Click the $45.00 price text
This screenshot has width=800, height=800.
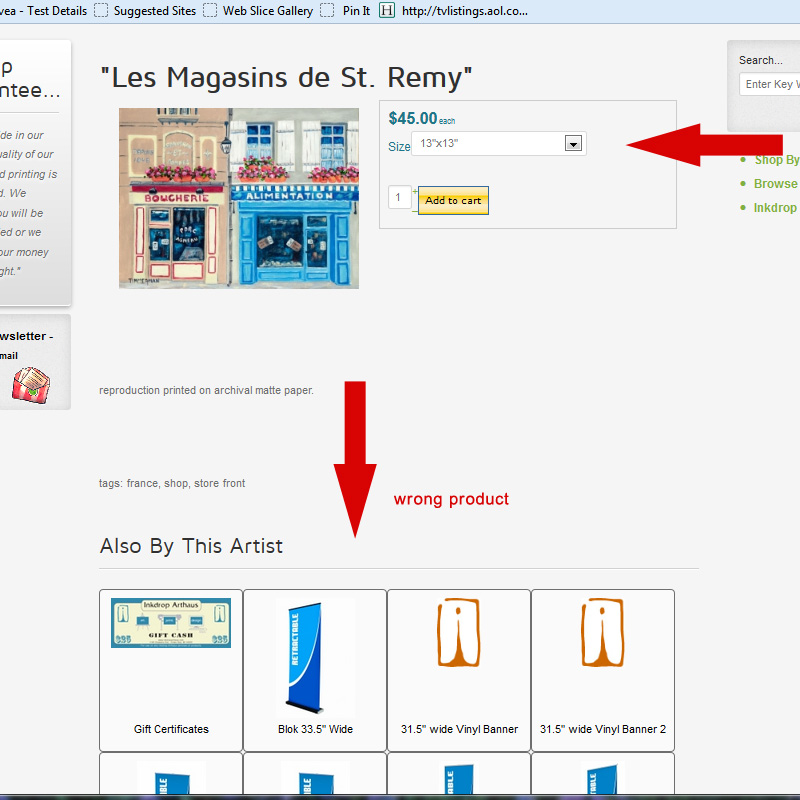(413, 118)
